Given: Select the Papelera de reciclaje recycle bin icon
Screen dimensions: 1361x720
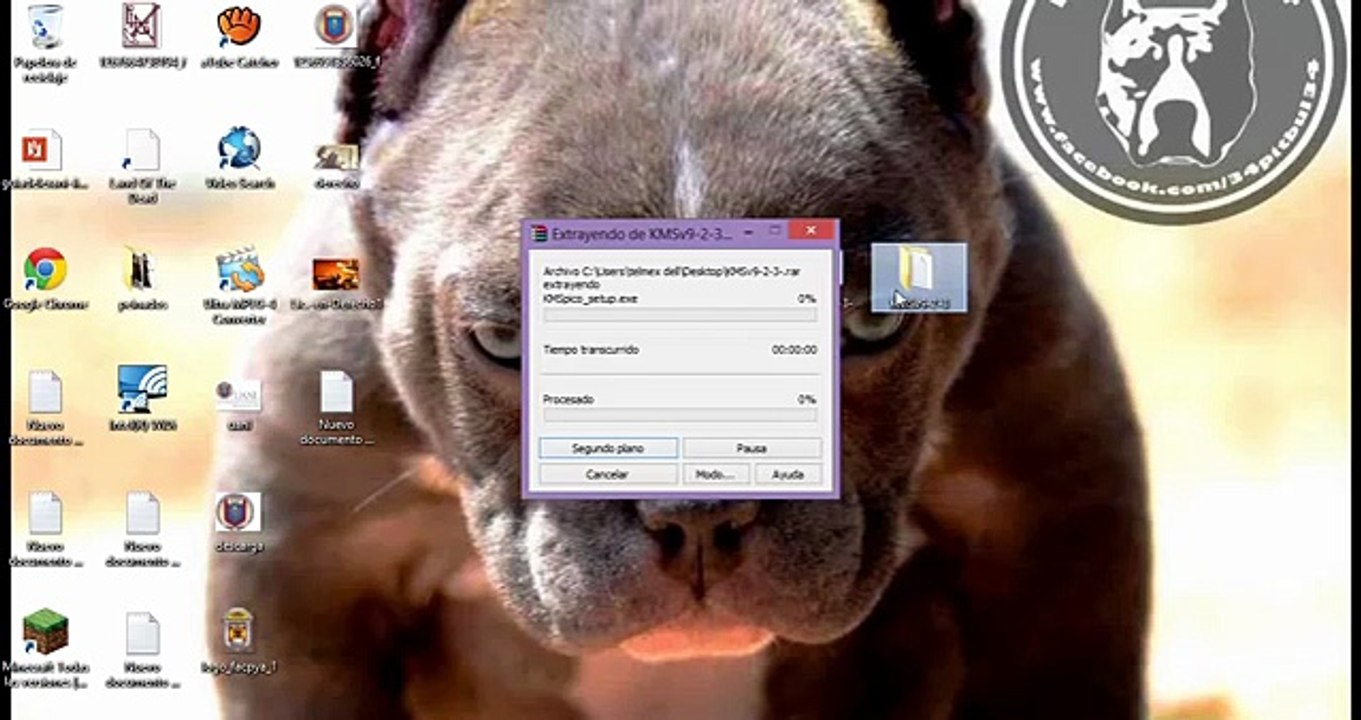Looking at the screenshot, I should pos(43,26).
